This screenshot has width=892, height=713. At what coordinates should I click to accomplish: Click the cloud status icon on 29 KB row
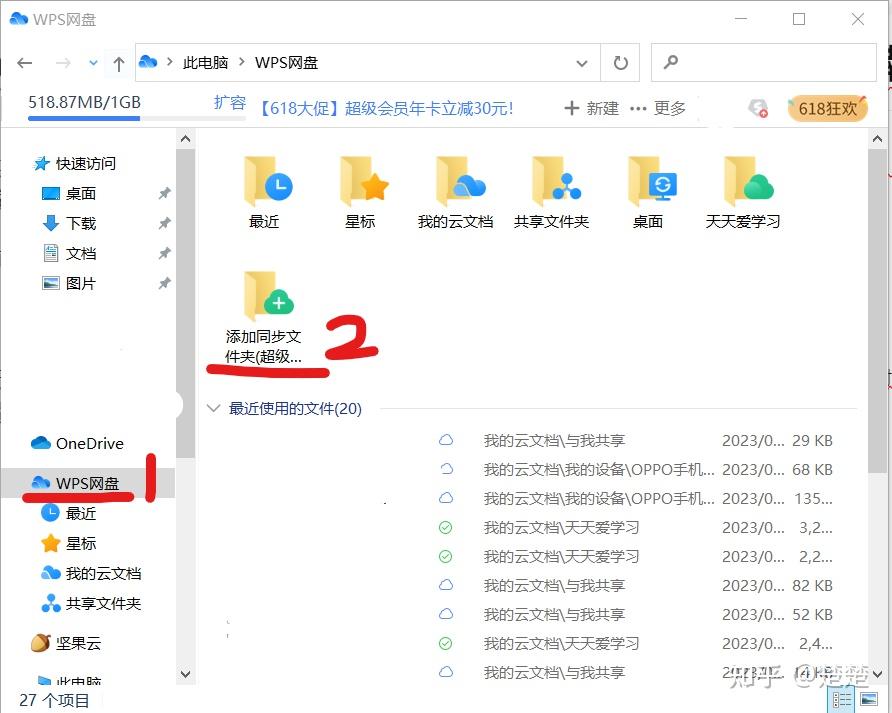447,440
